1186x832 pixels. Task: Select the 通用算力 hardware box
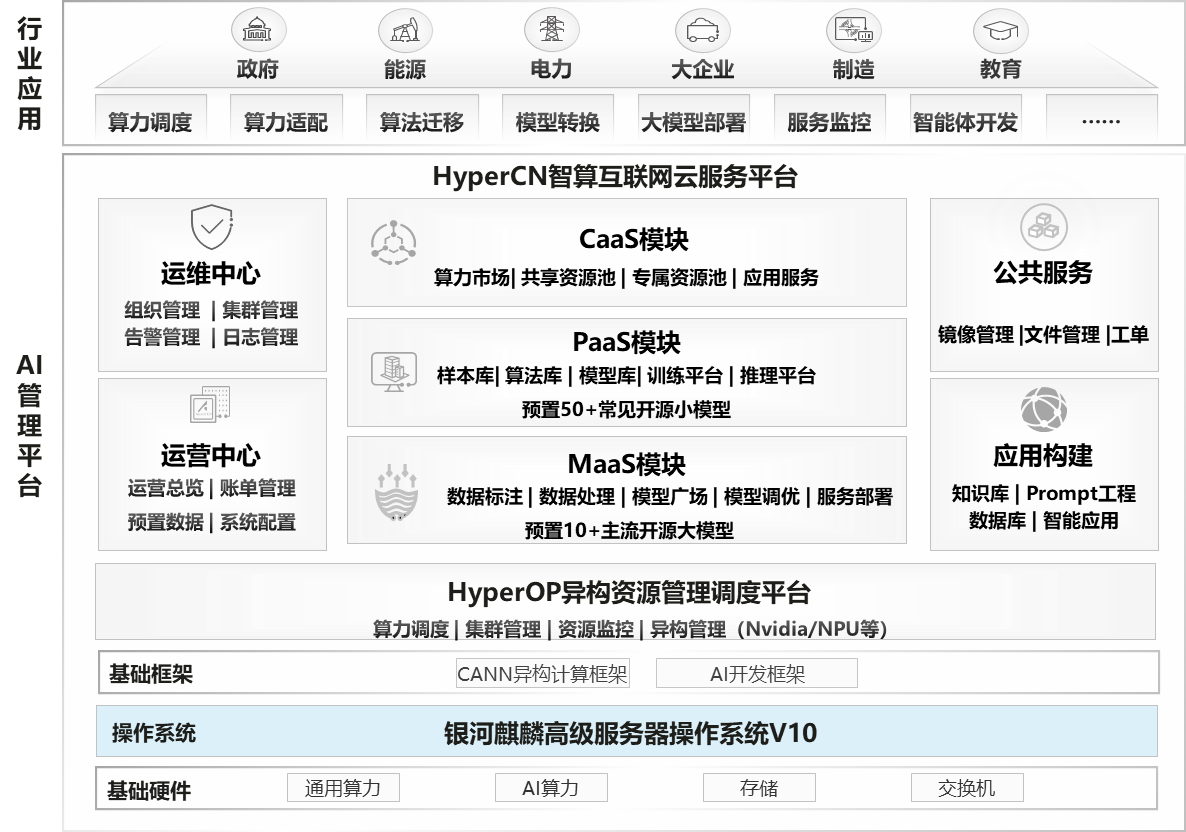click(x=343, y=788)
